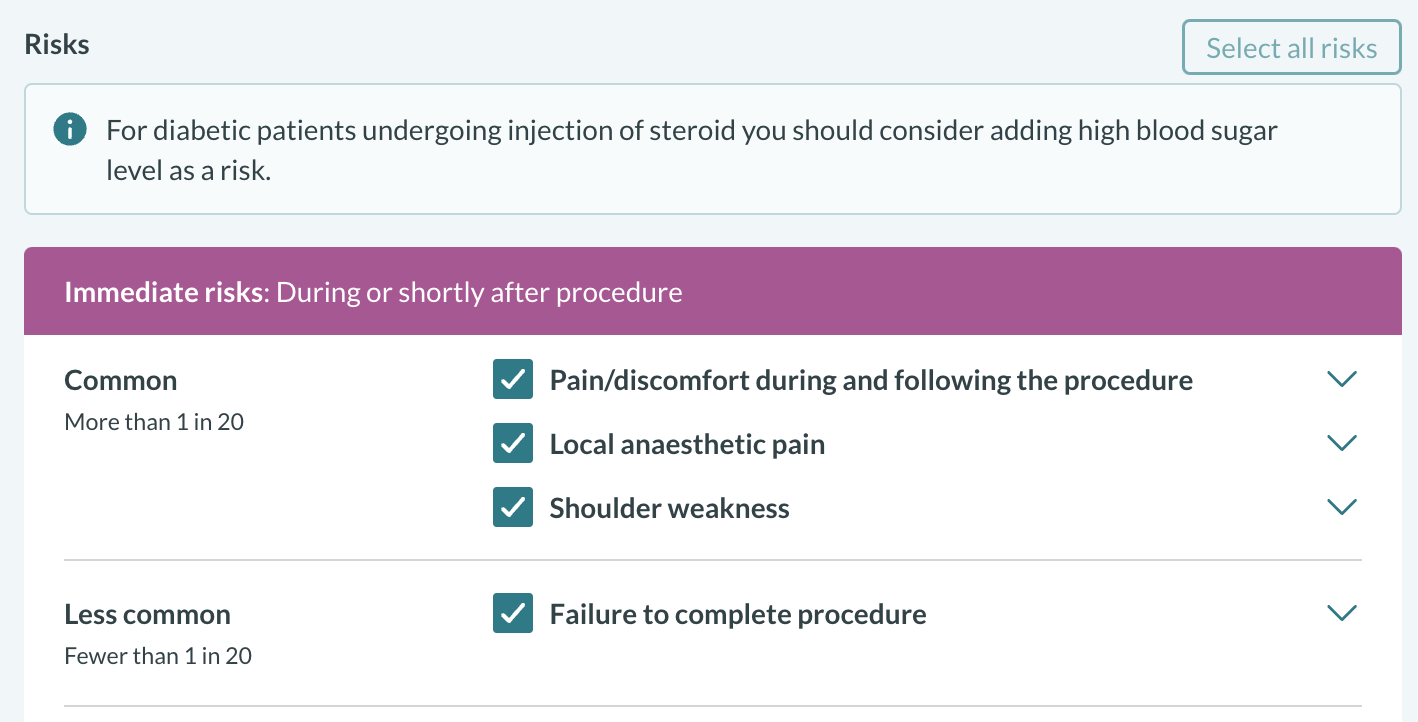Click the Local anaesthetic pain label text
Image resolution: width=1418 pixels, height=722 pixels.
pyautogui.click(x=687, y=445)
